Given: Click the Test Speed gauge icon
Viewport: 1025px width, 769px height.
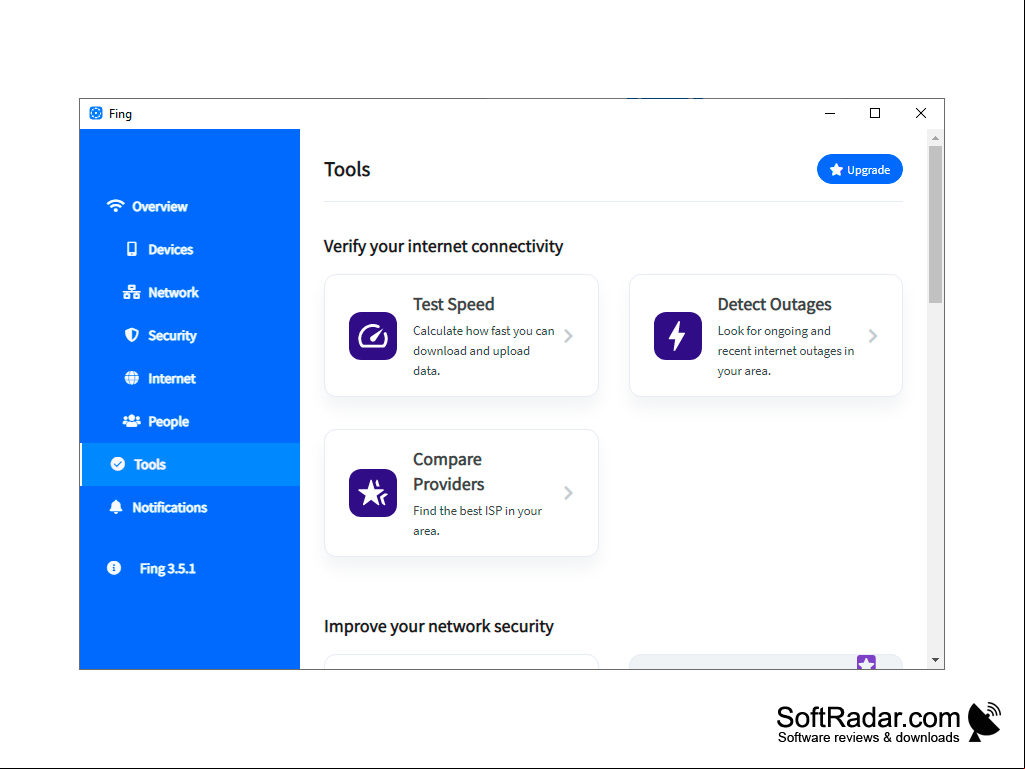Looking at the screenshot, I should click(x=373, y=336).
